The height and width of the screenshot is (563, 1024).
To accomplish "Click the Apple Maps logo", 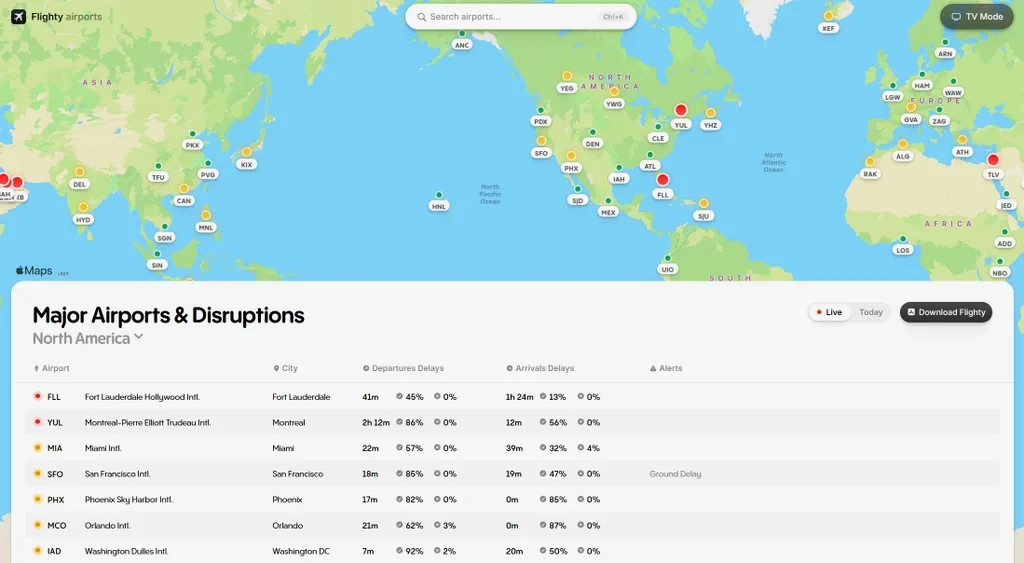I will pyautogui.click(x=34, y=270).
